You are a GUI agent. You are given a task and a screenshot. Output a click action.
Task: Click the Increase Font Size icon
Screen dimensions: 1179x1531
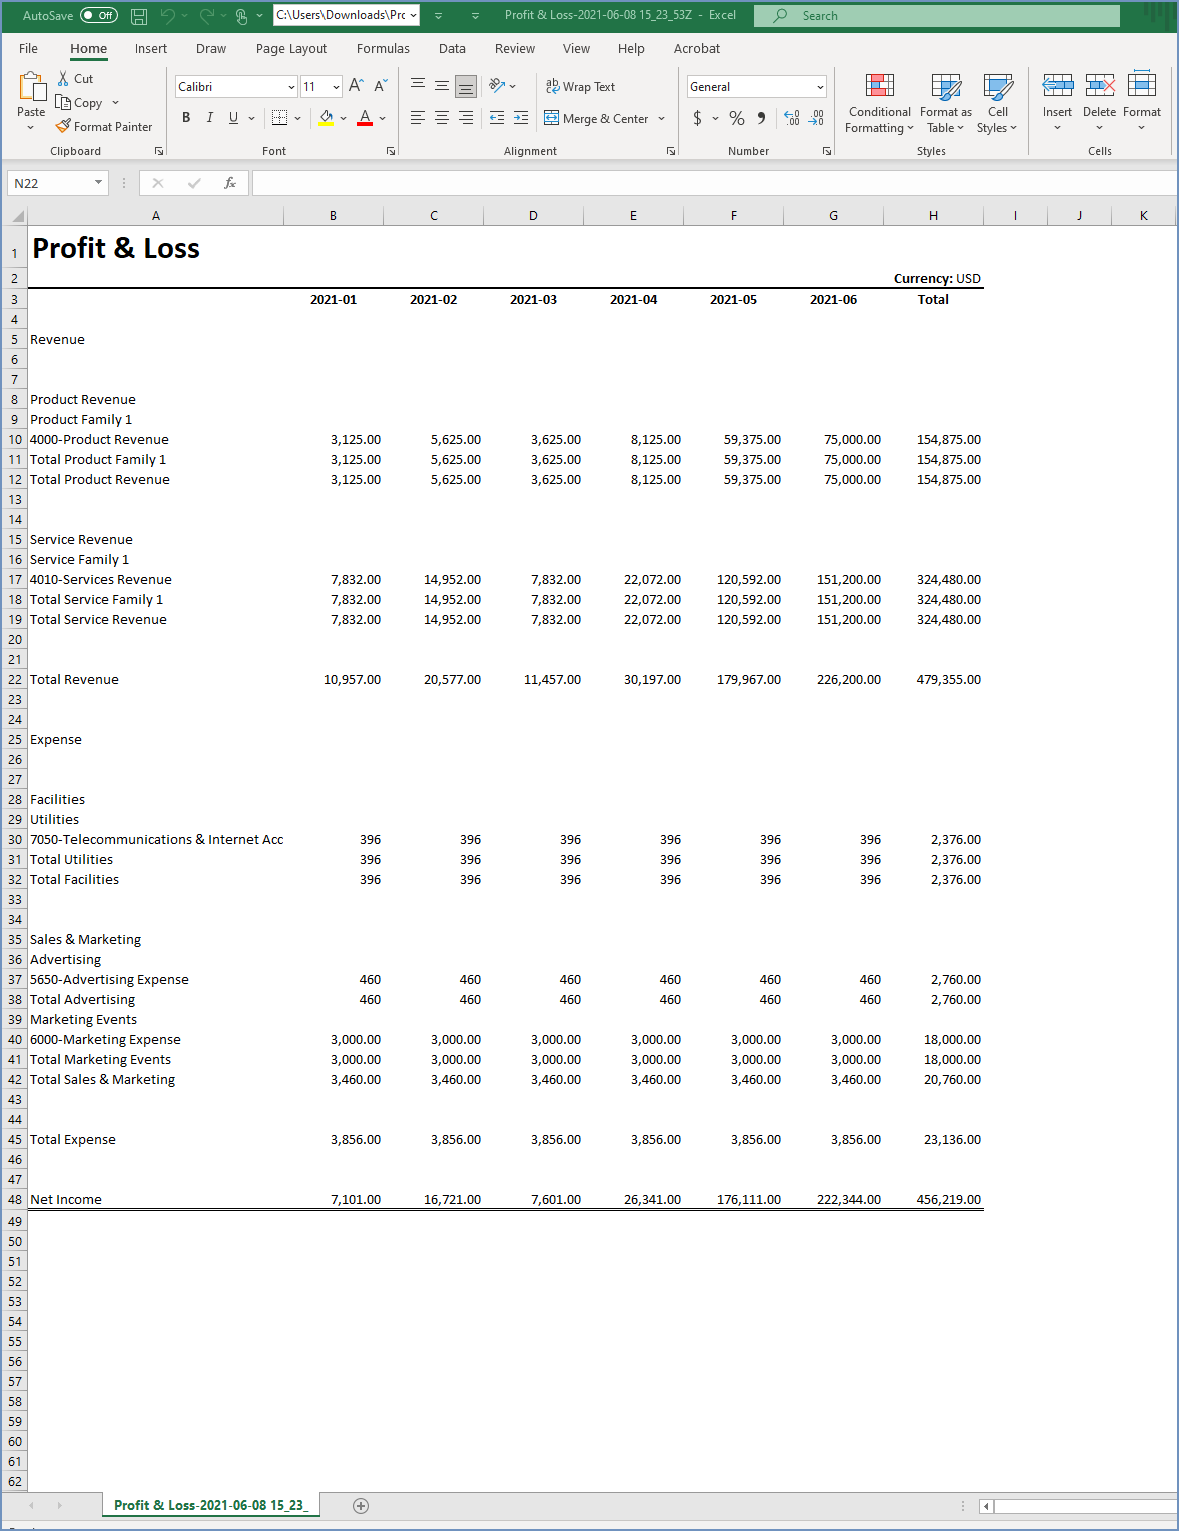(356, 87)
